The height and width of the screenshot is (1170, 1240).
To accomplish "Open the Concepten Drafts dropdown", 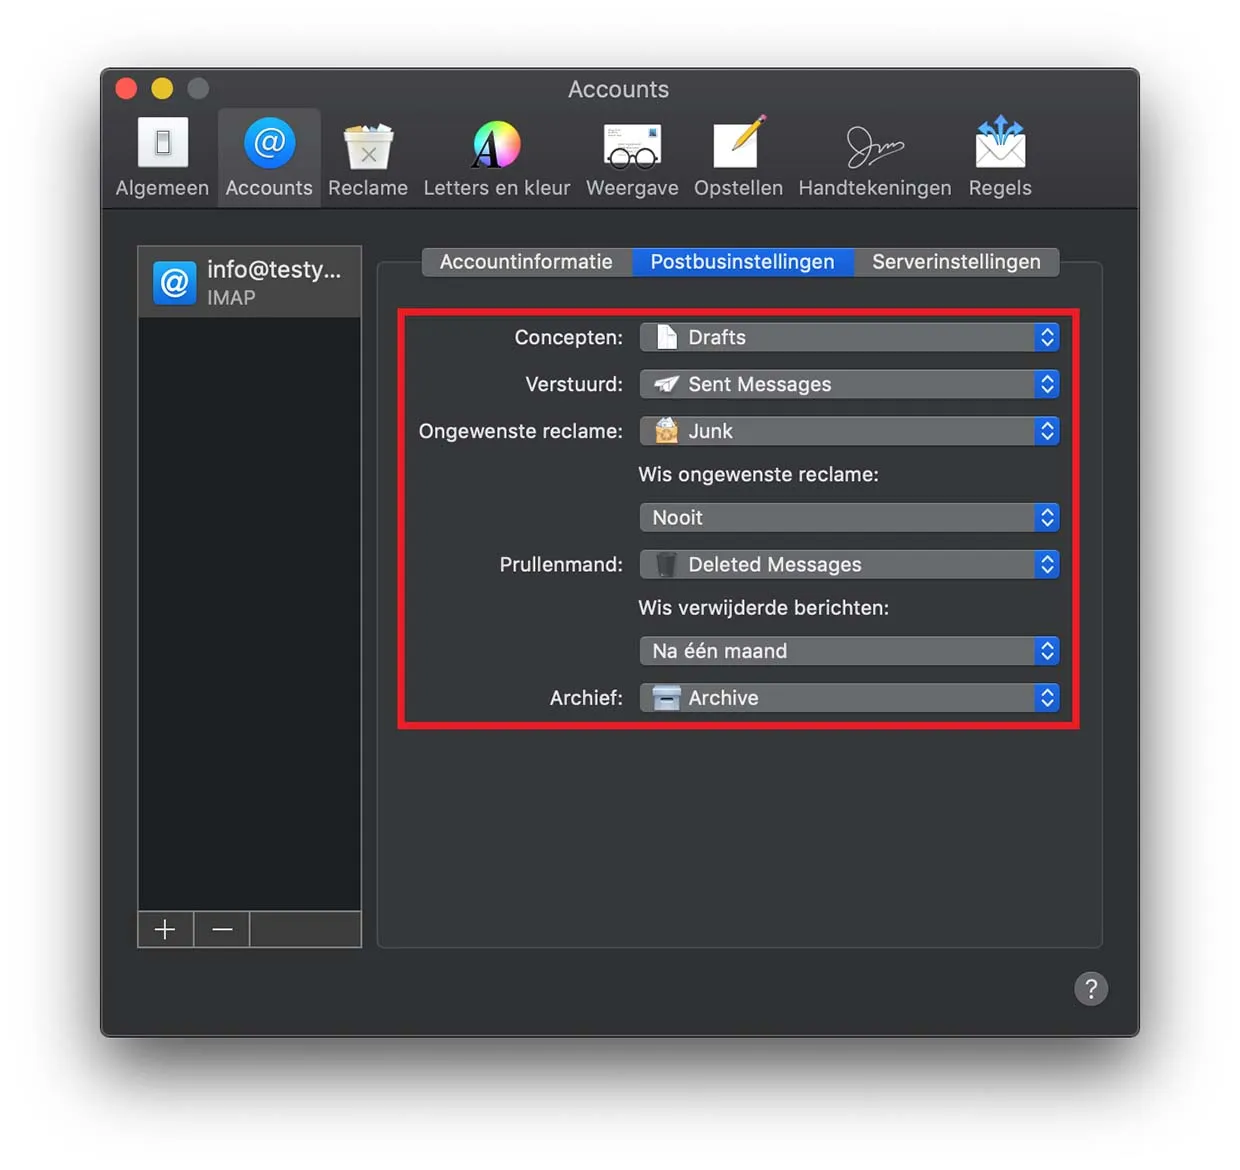I will 848,338.
